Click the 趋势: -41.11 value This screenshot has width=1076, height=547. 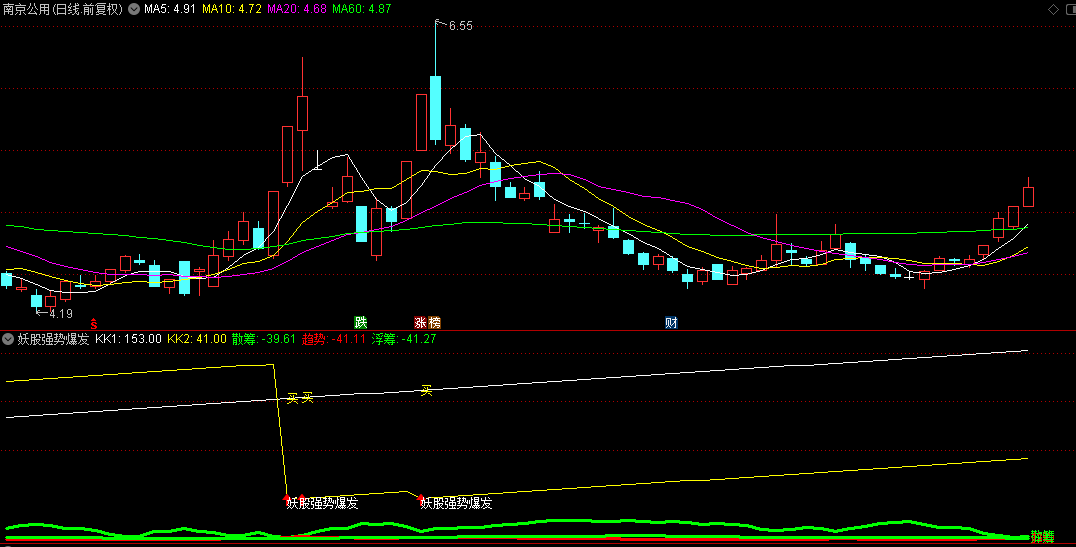[x=334, y=339]
